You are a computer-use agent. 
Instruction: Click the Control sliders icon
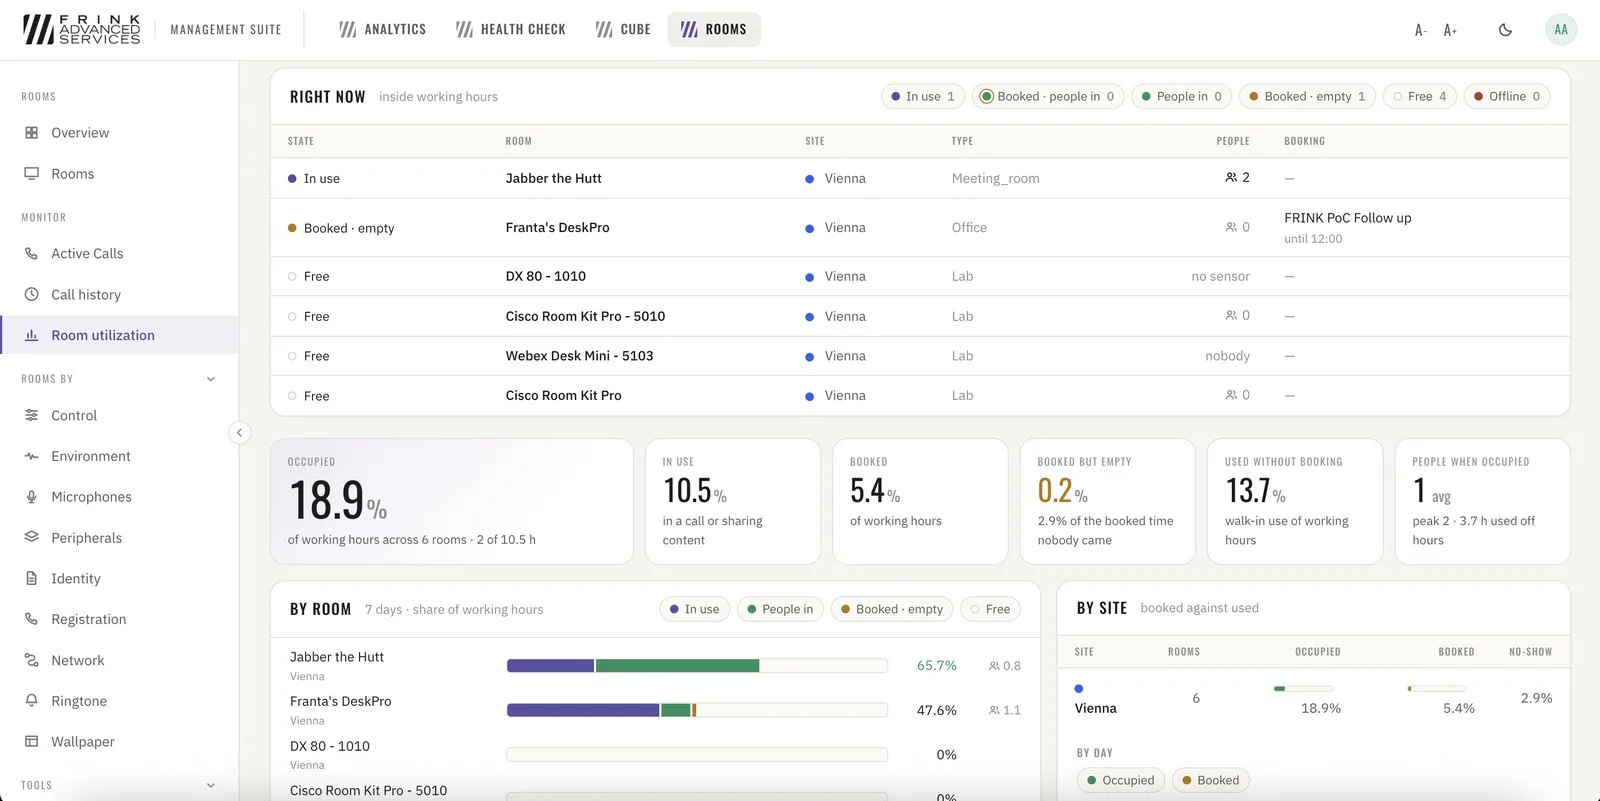31,416
